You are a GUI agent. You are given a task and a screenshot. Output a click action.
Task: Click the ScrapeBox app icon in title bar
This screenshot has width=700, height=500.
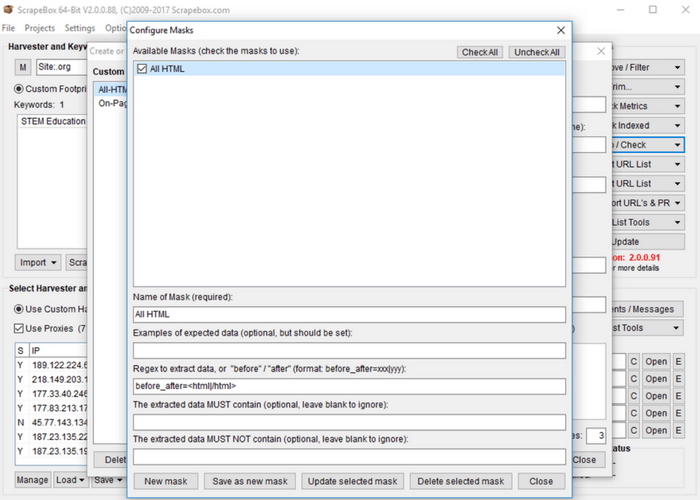pos(8,9)
